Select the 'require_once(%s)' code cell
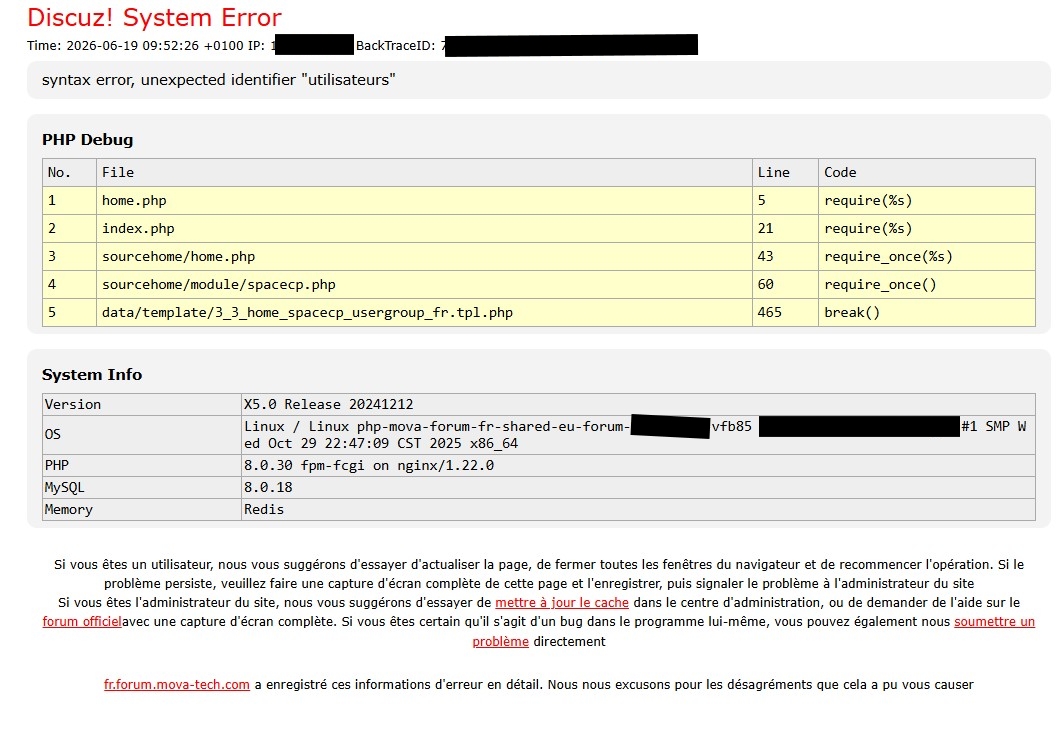This screenshot has width=1058, height=732. pyautogui.click(x=927, y=256)
